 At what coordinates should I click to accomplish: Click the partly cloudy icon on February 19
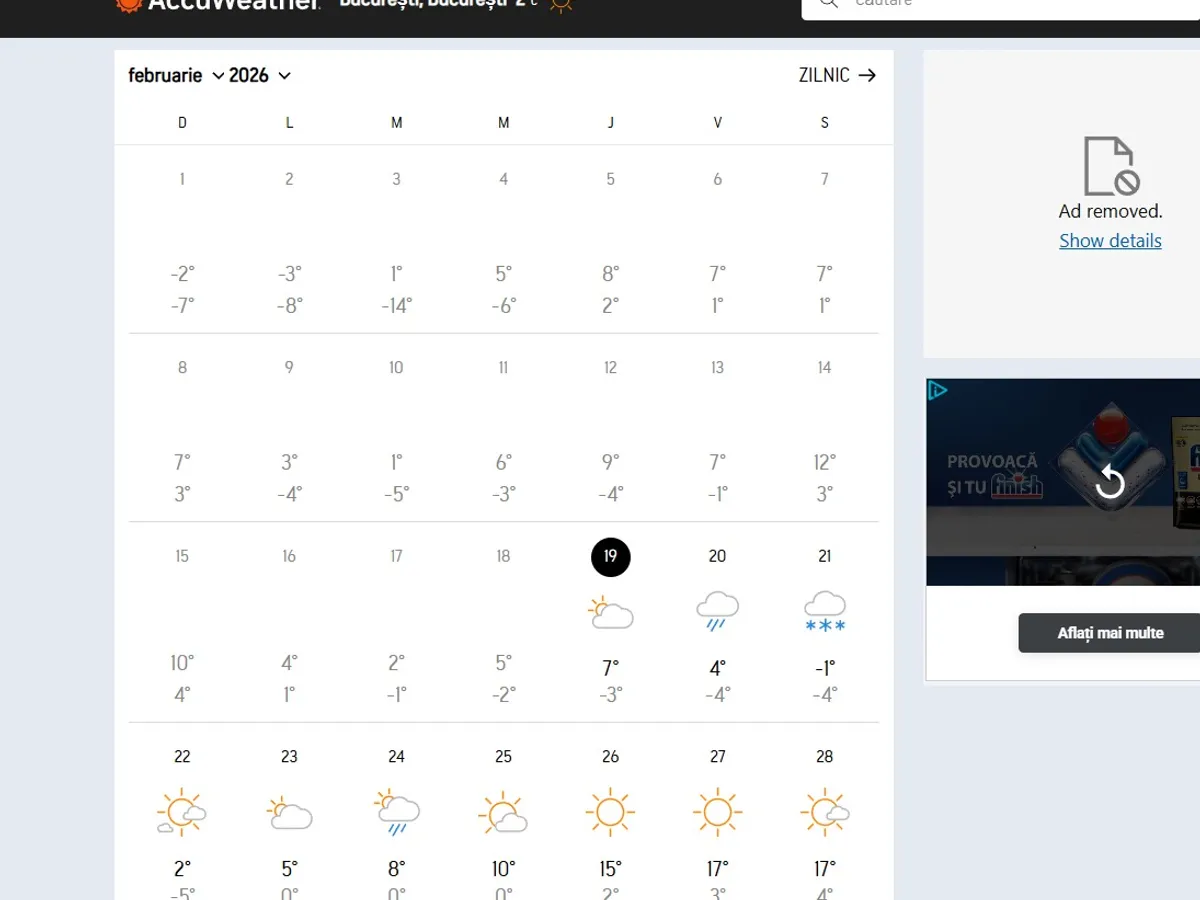610,611
